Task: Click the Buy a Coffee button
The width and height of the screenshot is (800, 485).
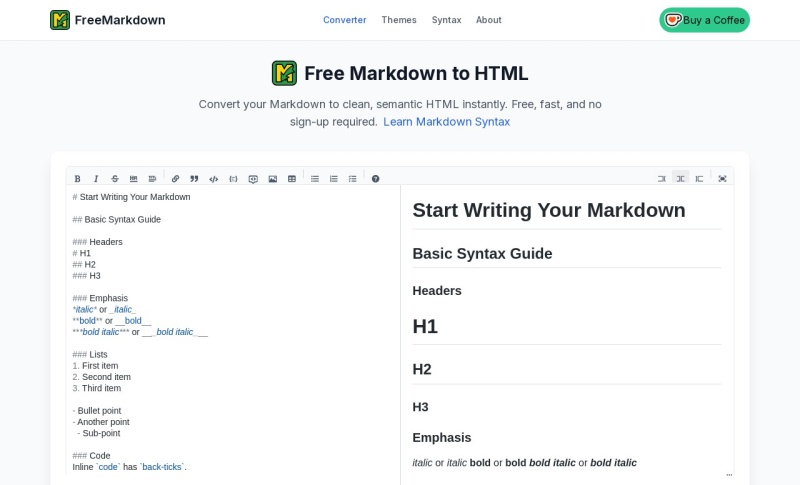Action: coord(705,20)
